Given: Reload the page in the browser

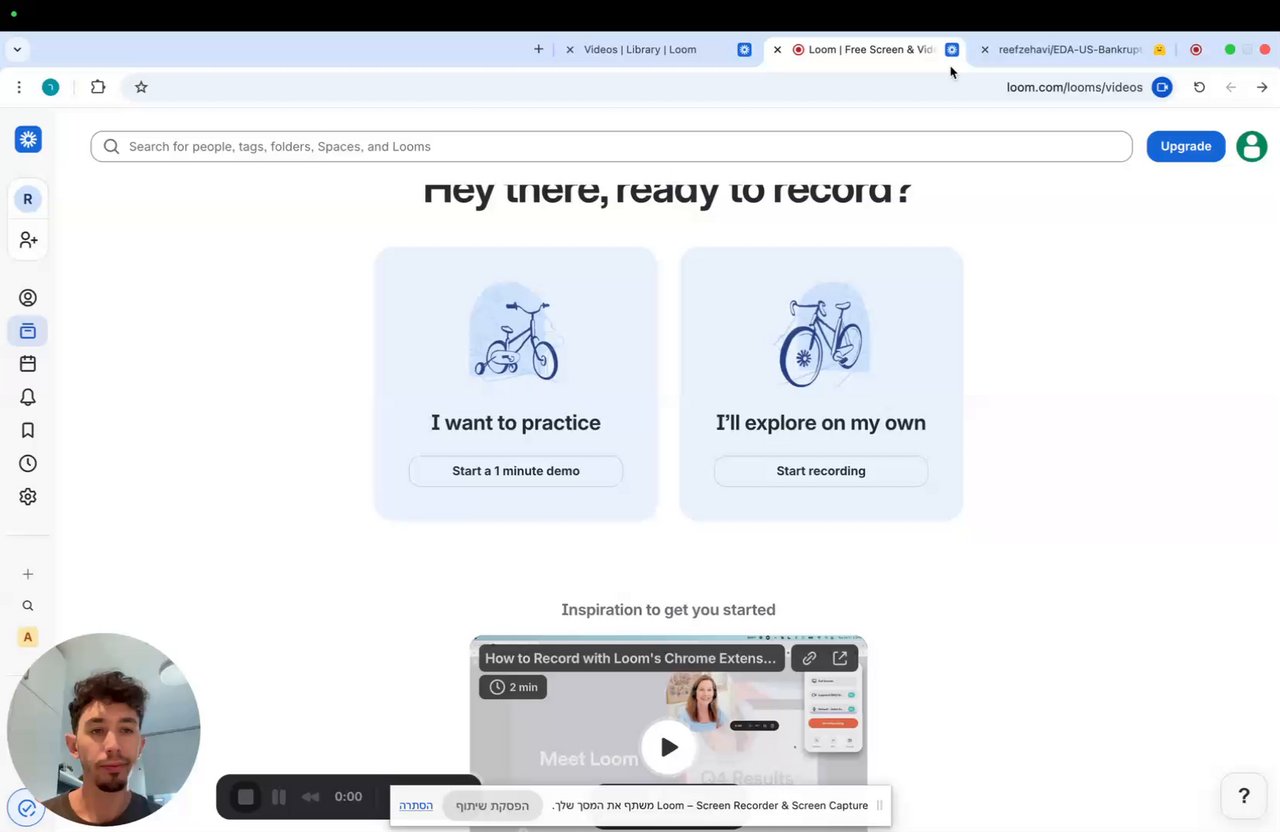Looking at the screenshot, I should click(1199, 87).
